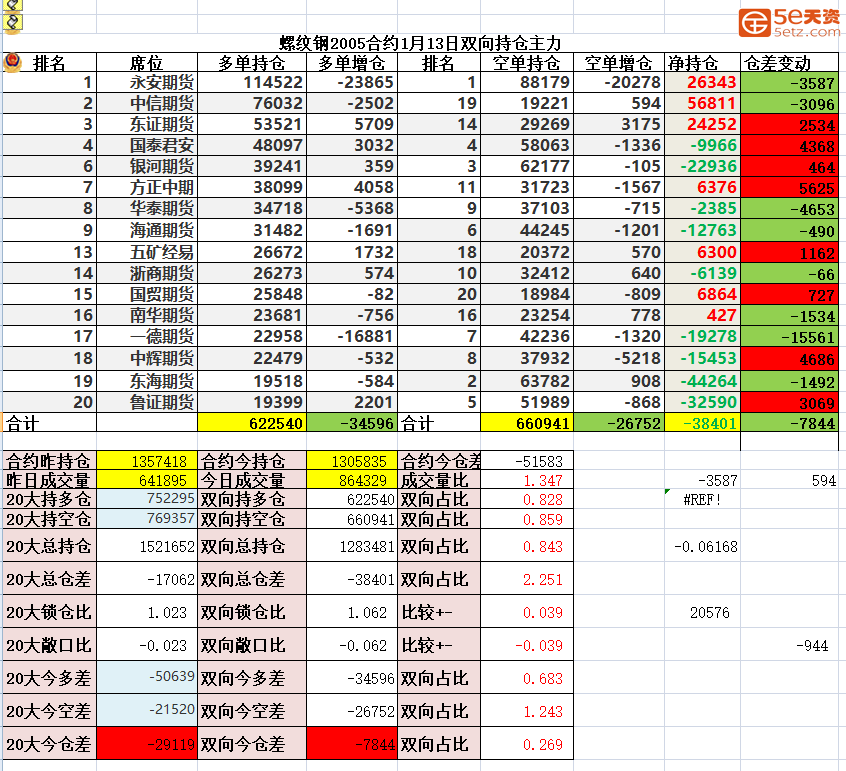Select the yellow value 1357418
846x771 pixels.
click(x=147, y=461)
